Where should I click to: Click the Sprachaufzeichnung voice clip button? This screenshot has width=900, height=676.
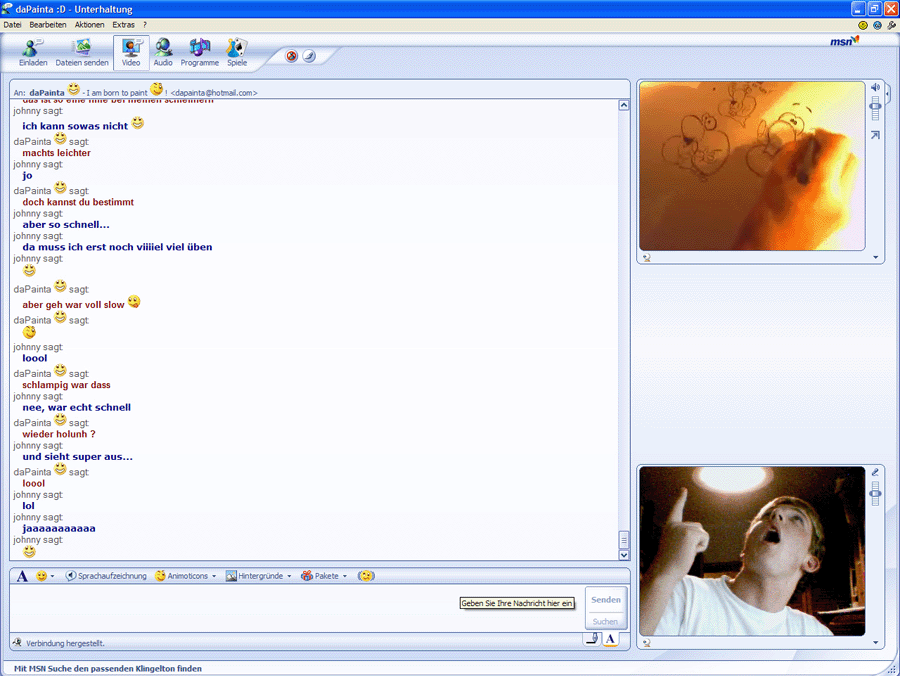(x=106, y=576)
